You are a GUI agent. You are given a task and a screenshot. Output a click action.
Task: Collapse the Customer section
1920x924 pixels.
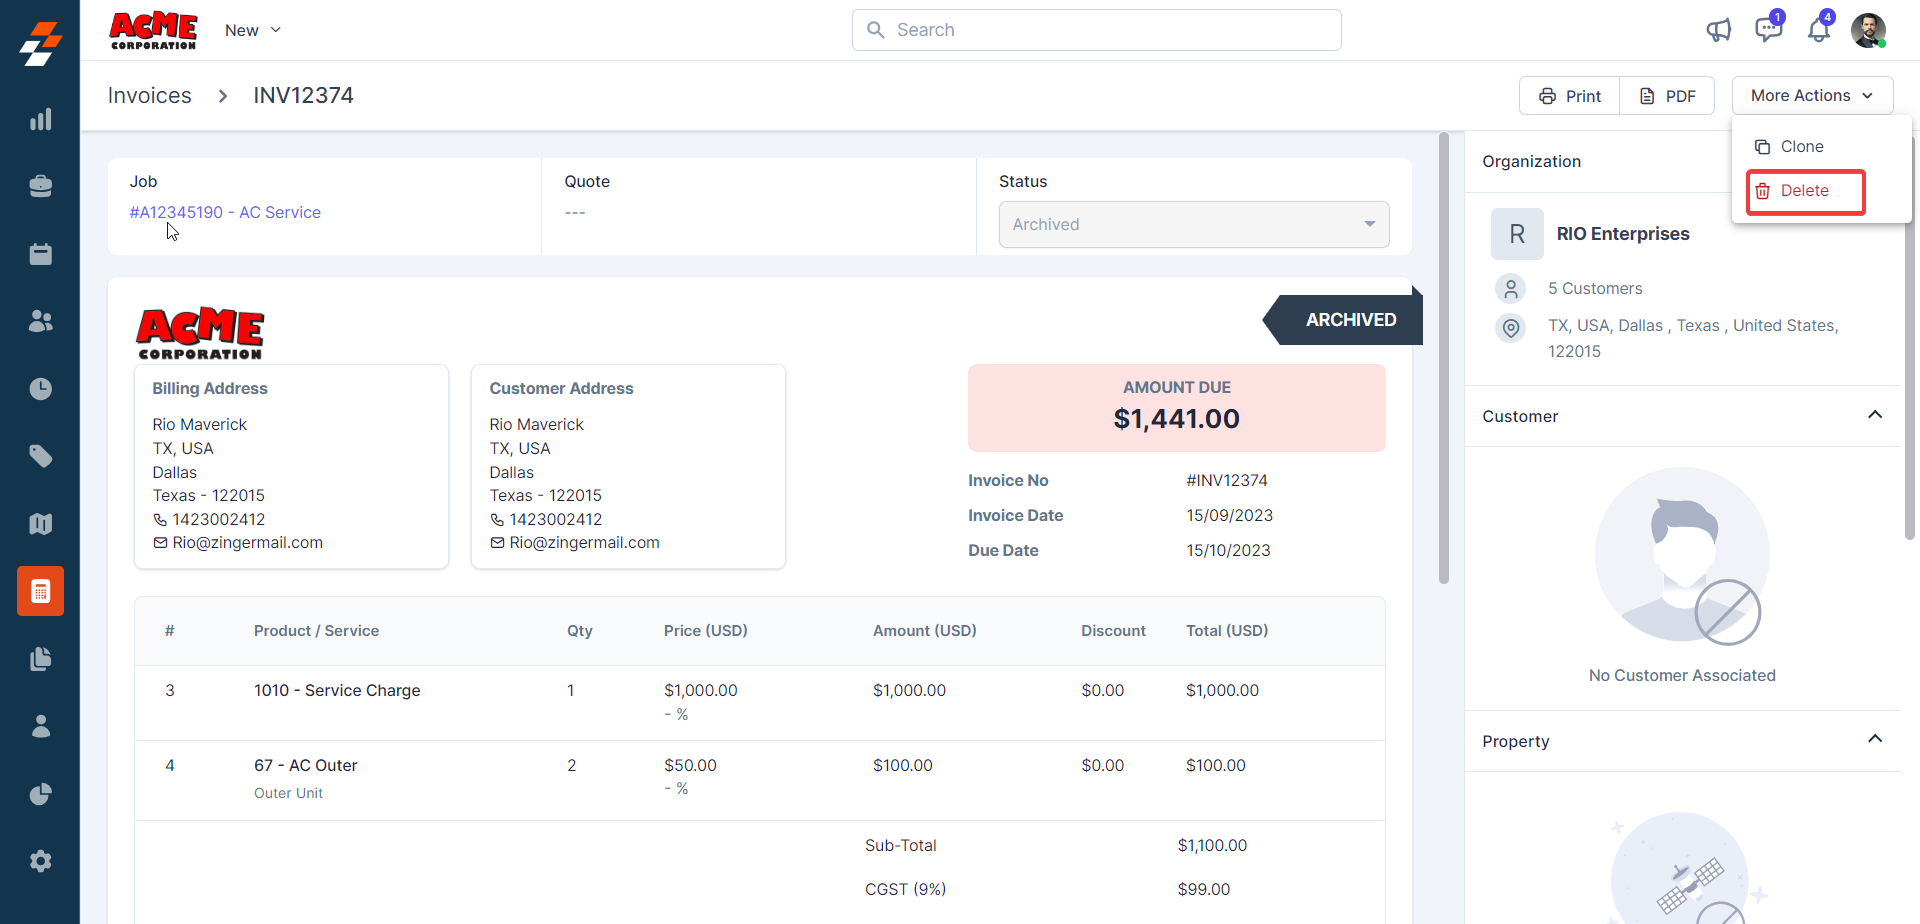(1875, 415)
